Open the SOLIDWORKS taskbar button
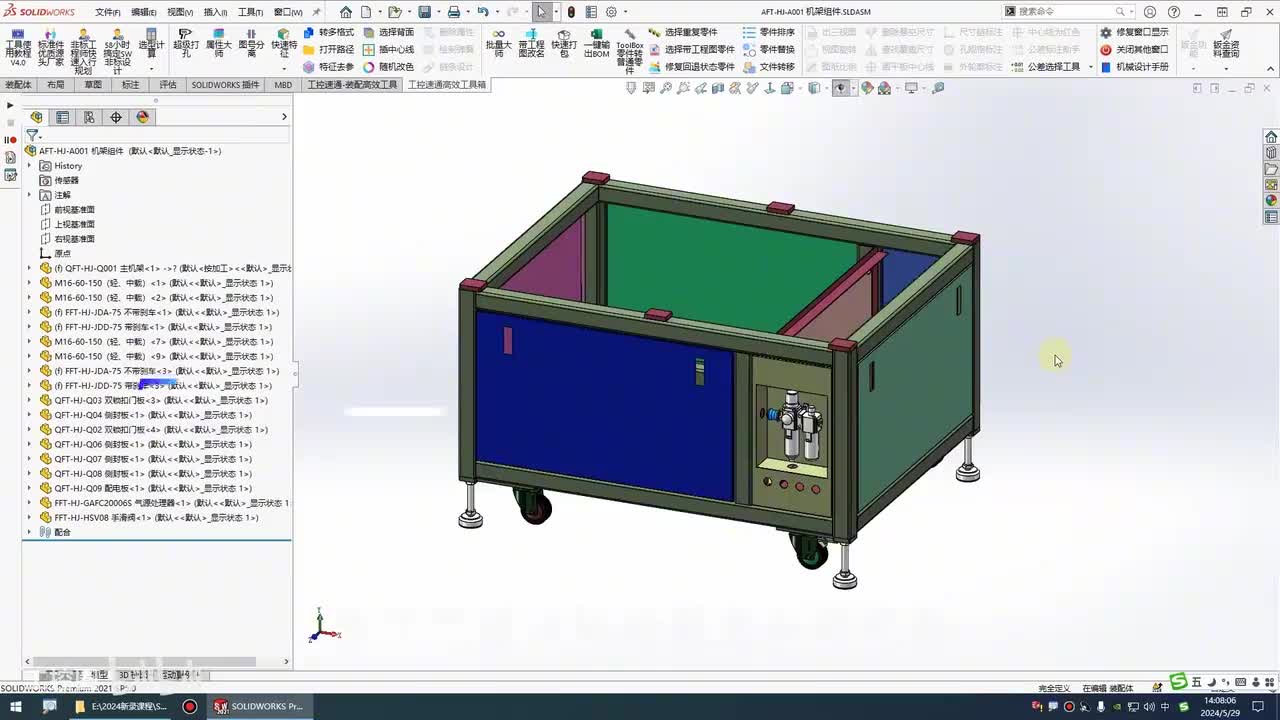 [258, 707]
